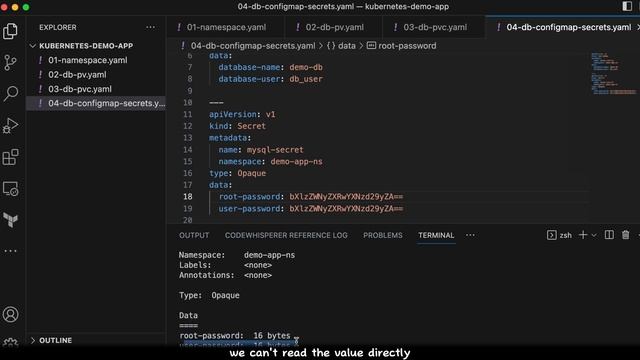Viewport: 640px width, 360px height.
Task: Open 01-namespace.yaml in the explorer tree
Action: click(96, 60)
